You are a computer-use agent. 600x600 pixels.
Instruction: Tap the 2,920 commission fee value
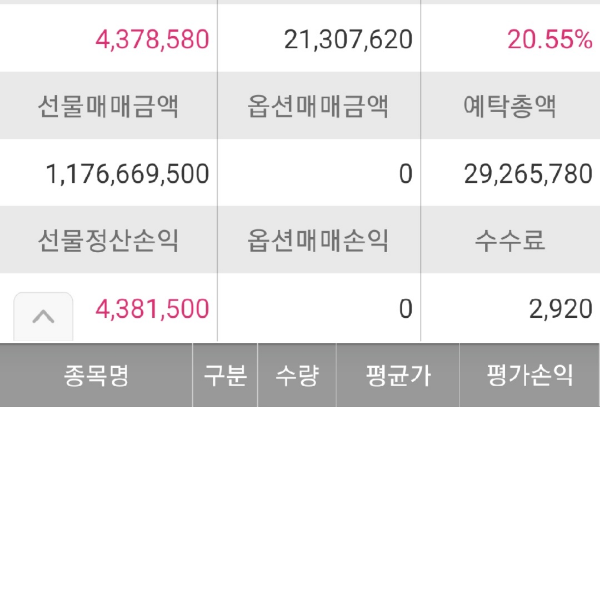point(560,309)
